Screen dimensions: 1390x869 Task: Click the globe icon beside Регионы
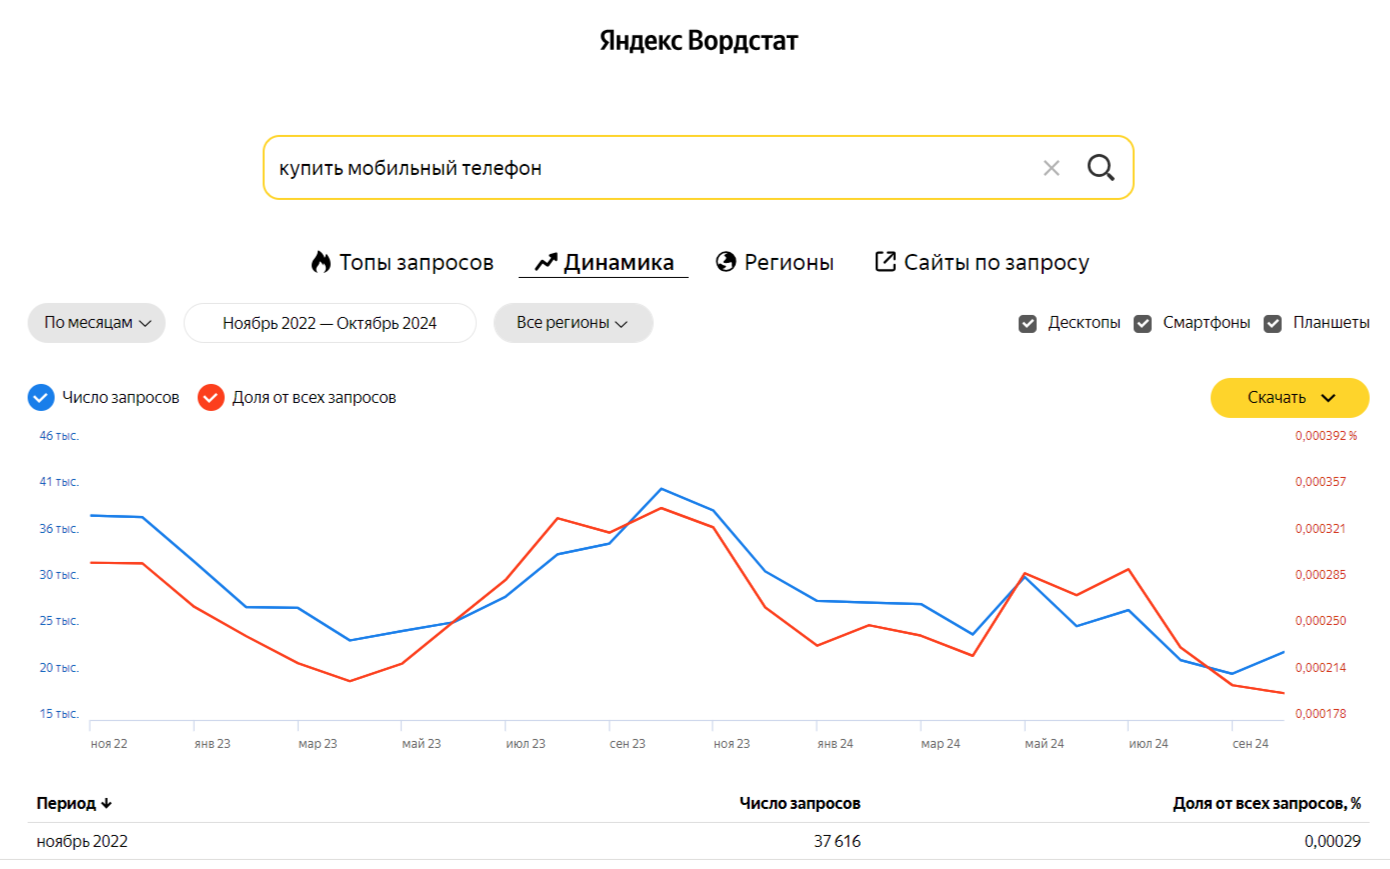point(726,262)
